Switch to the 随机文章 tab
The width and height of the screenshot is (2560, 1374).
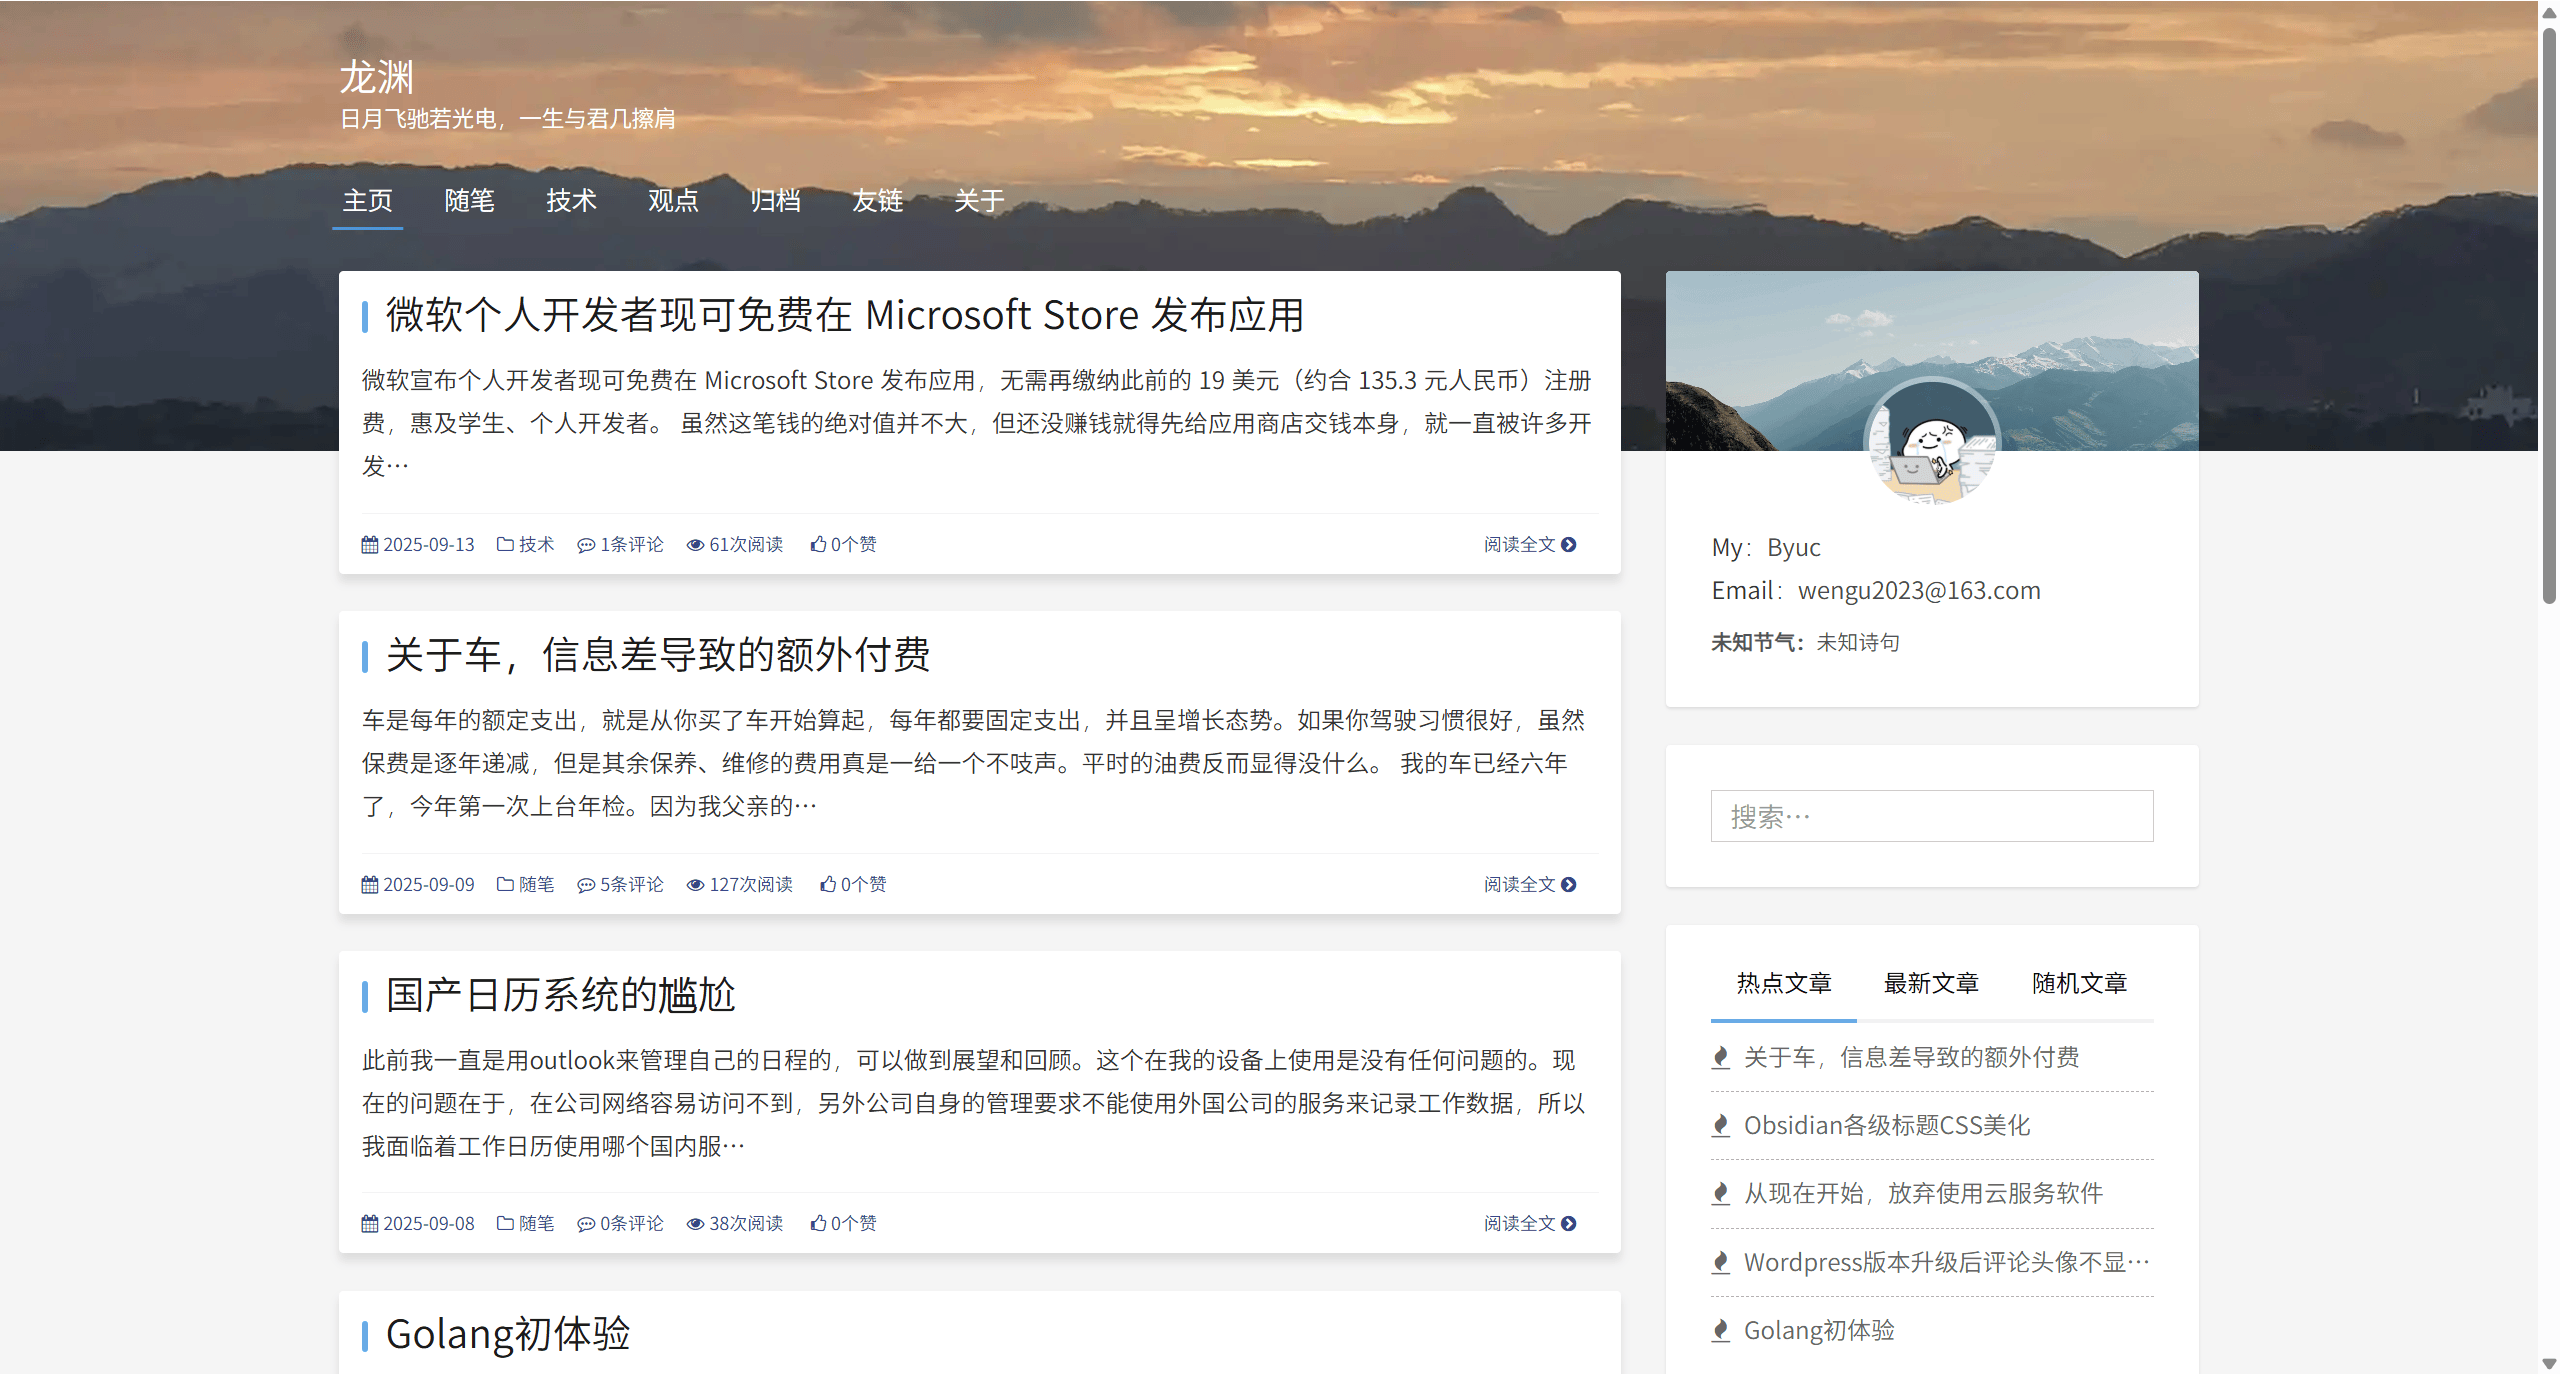click(x=2079, y=983)
